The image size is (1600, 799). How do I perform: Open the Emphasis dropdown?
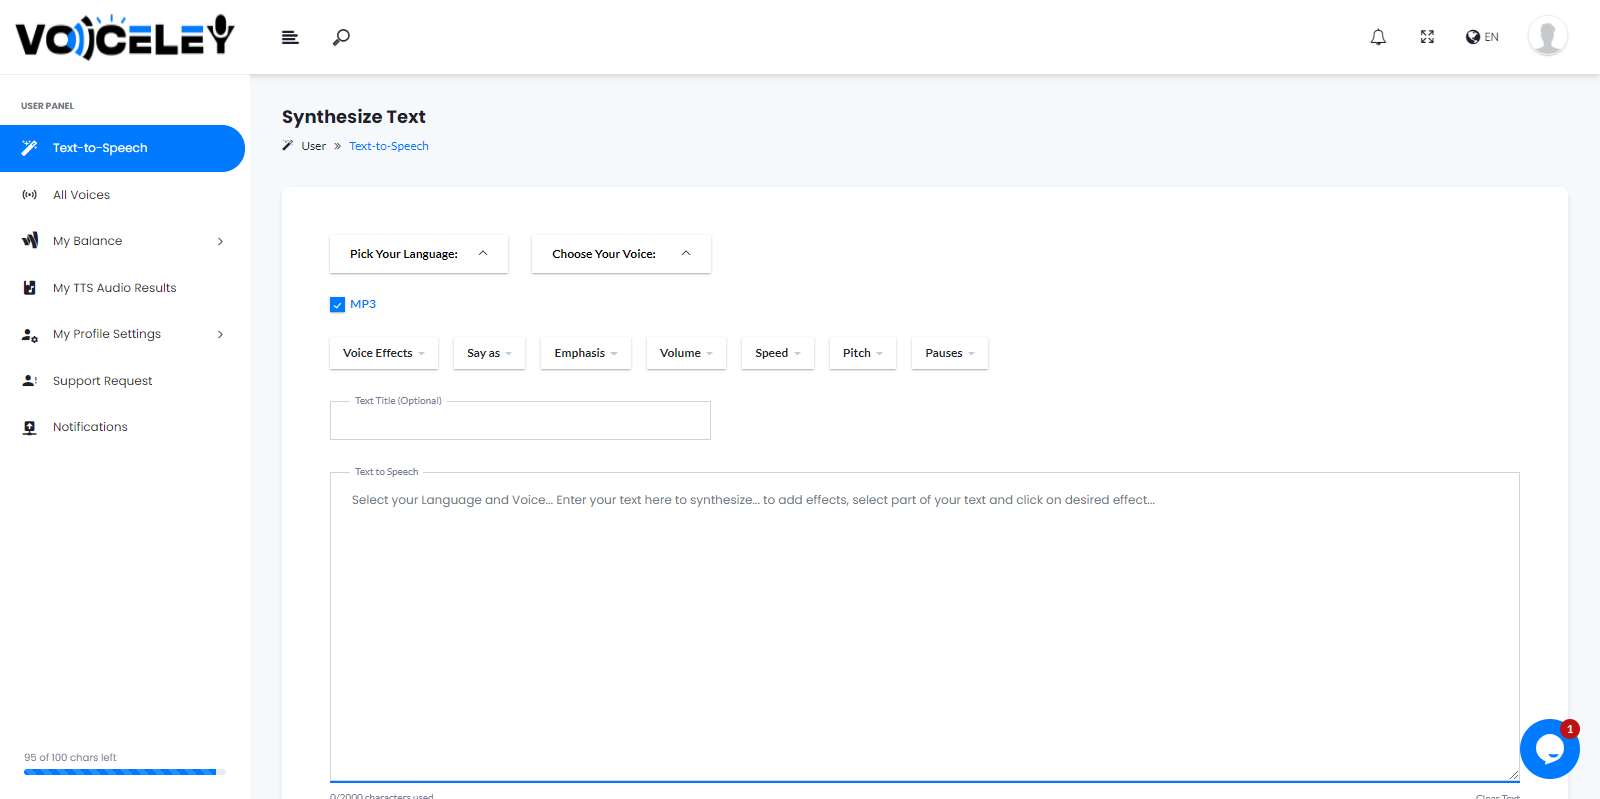coord(586,353)
